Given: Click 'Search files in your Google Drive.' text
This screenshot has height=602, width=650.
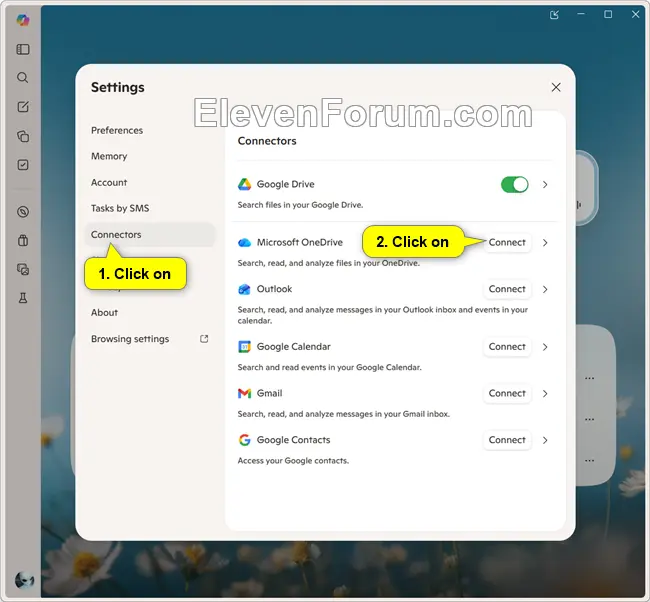Looking at the screenshot, I should pos(300,205).
